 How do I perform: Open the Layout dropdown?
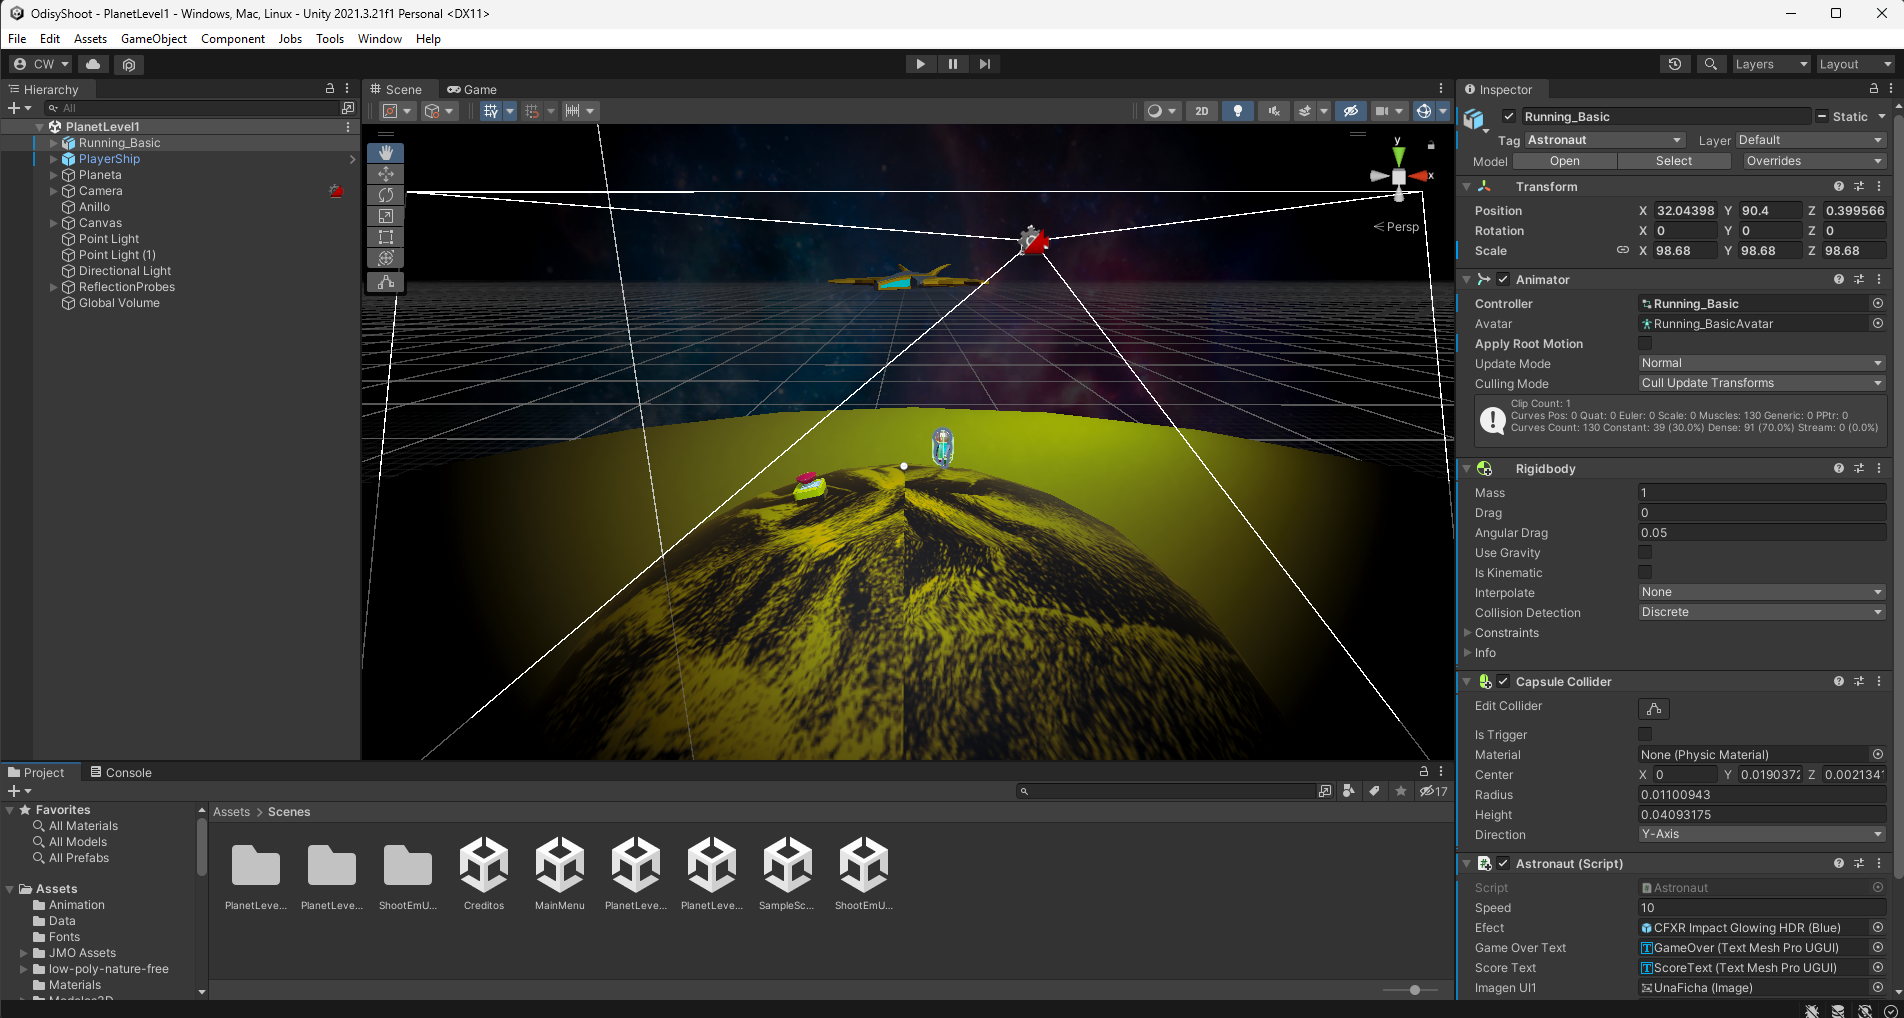click(1855, 64)
